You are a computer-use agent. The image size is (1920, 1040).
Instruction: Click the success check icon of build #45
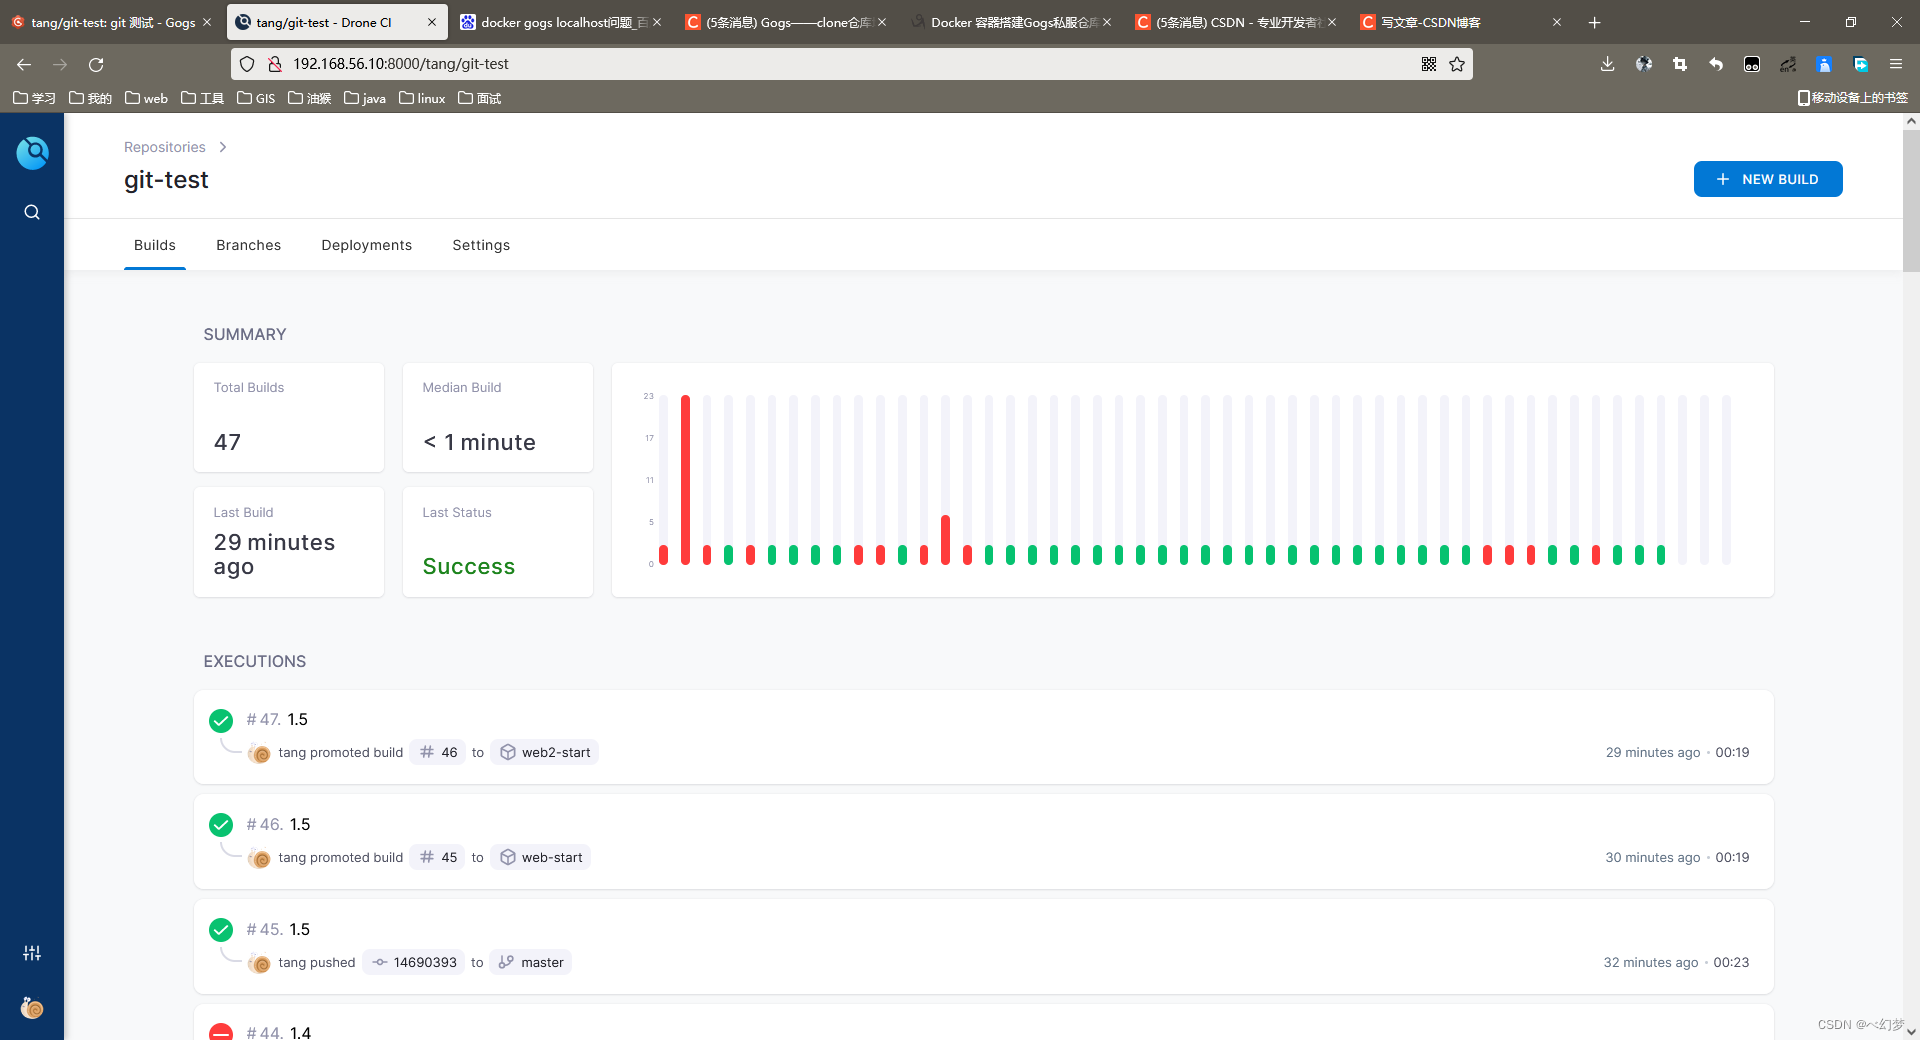pos(221,930)
